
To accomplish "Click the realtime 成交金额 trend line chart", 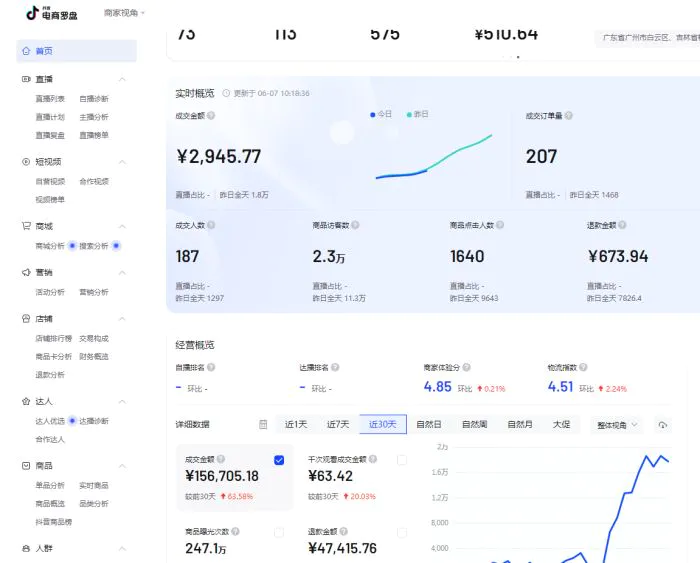I will pos(434,156).
